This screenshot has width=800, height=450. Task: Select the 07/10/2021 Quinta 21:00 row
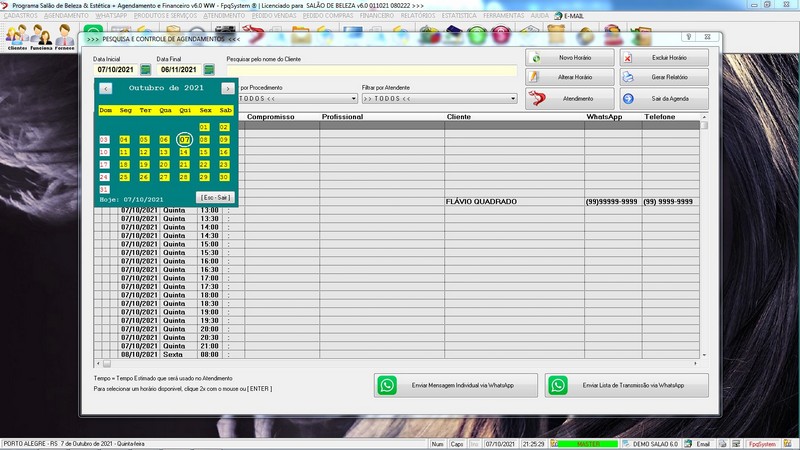(397, 346)
